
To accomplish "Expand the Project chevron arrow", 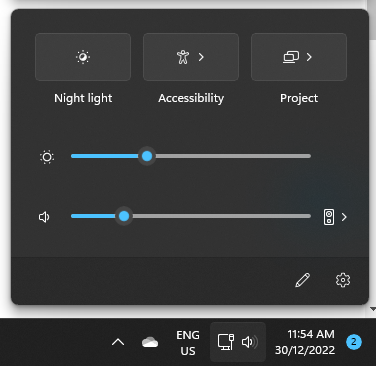I will click(x=309, y=57).
